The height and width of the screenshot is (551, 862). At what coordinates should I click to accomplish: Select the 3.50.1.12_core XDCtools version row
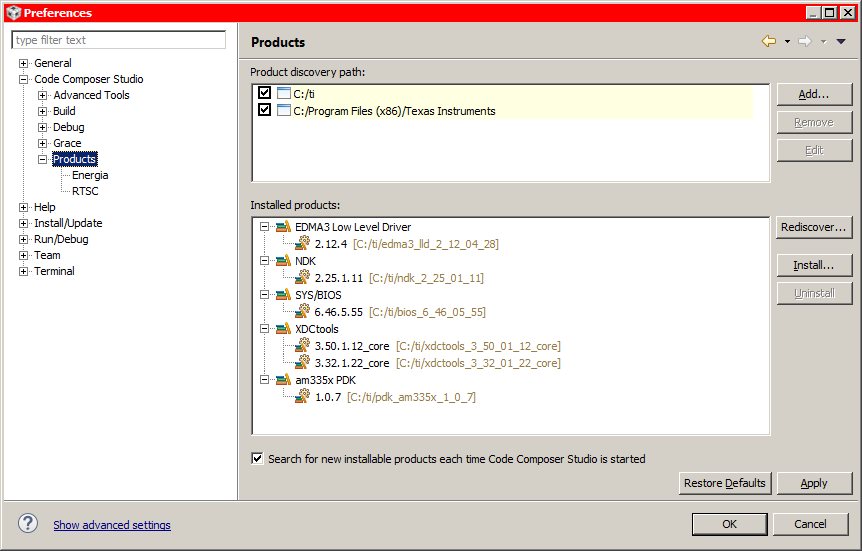(438, 346)
